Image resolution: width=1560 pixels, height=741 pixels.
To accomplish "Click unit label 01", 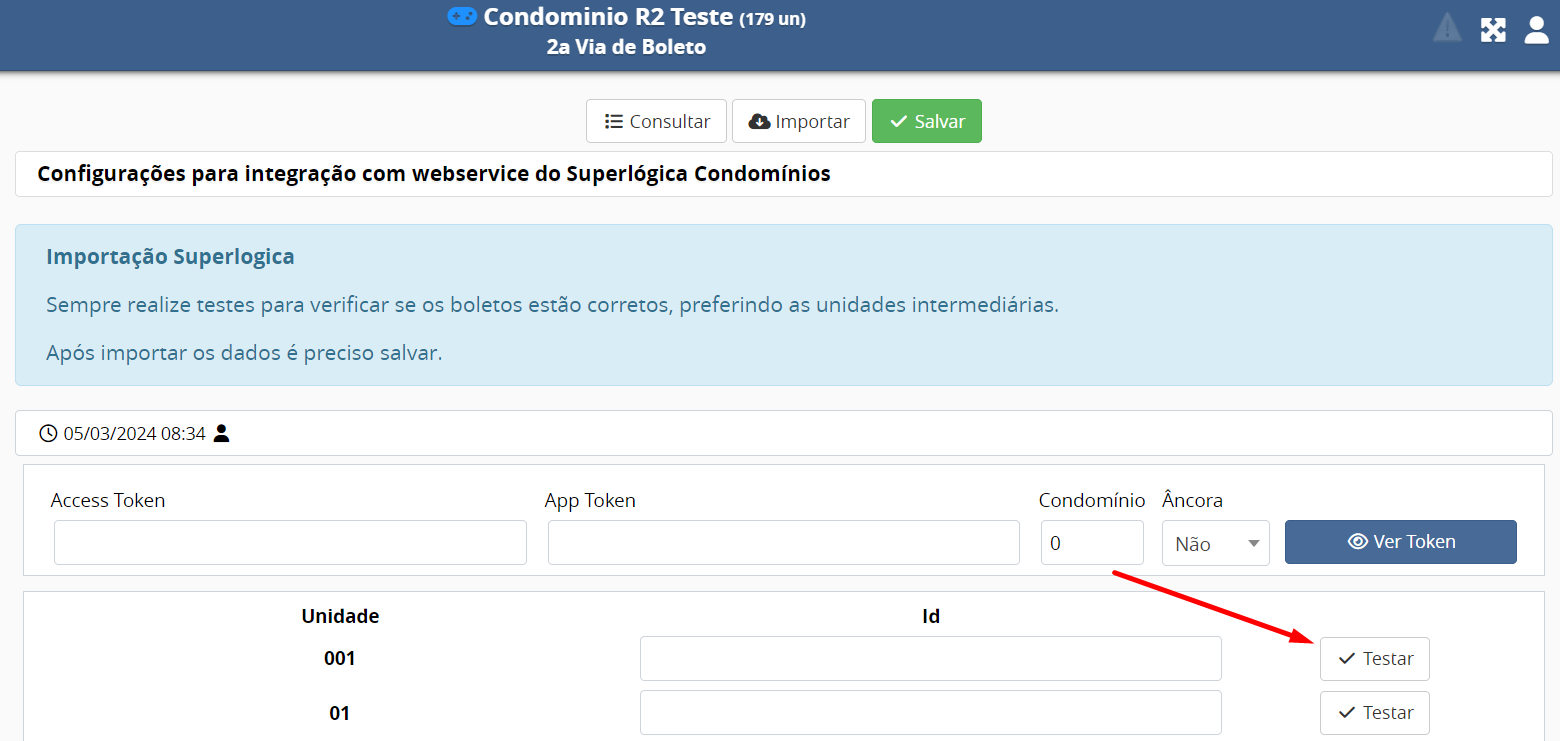I will pos(340,713).
